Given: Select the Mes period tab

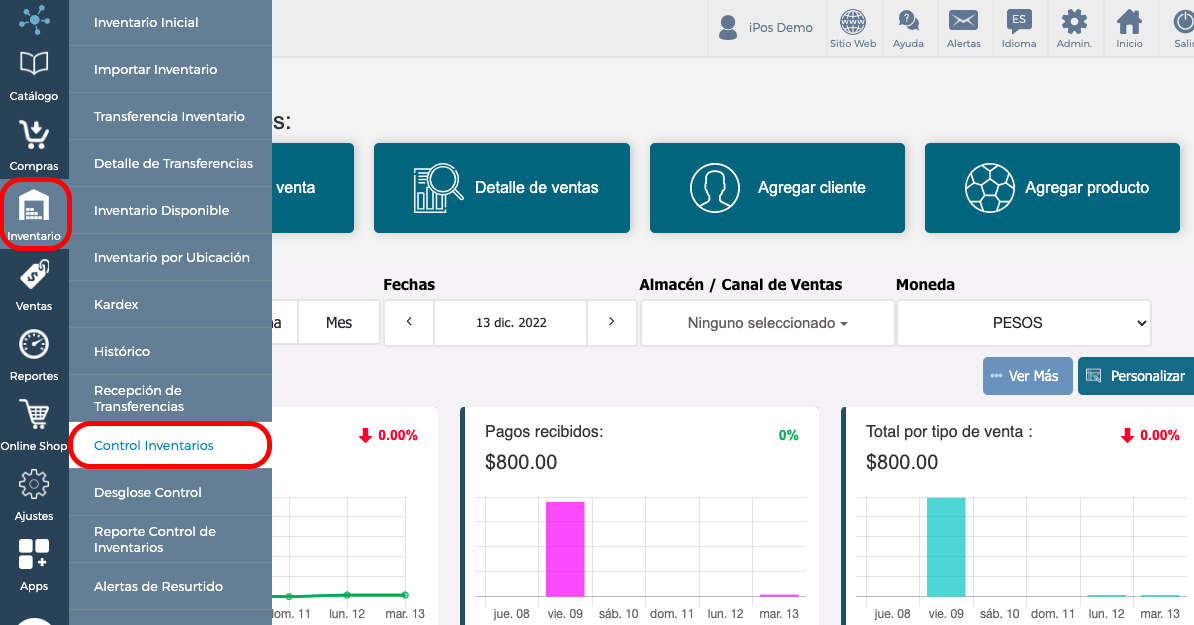Looking at the screenshot, I should [339, 323].
